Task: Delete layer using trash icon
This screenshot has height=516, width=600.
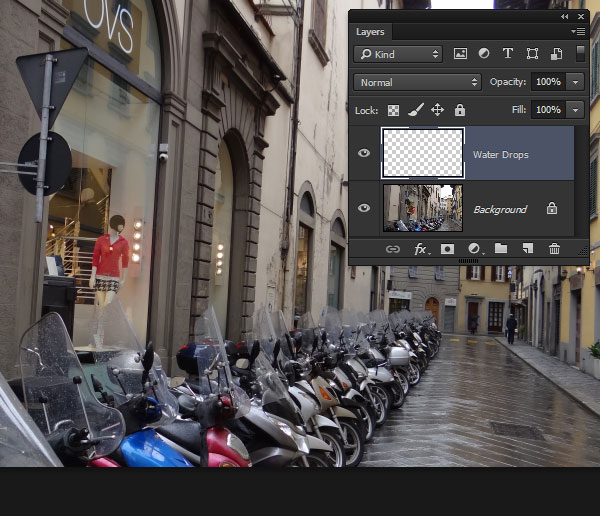Action: pyautogui.click(x=554, y=248)
